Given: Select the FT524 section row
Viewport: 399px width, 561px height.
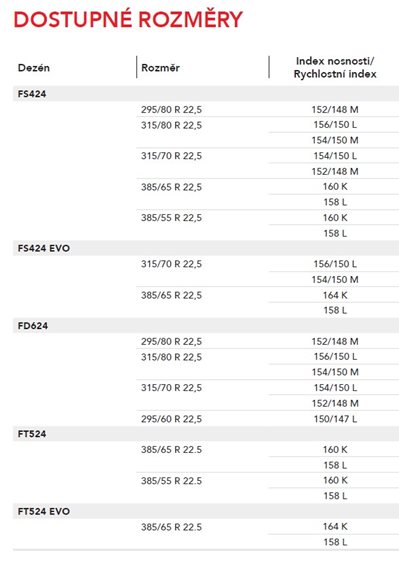Looking at the screenshot, I should [206, 434].
